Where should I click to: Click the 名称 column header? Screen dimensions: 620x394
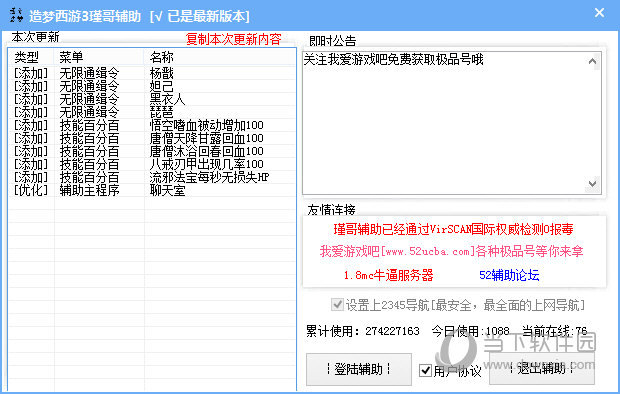click(x=219, y=57)
